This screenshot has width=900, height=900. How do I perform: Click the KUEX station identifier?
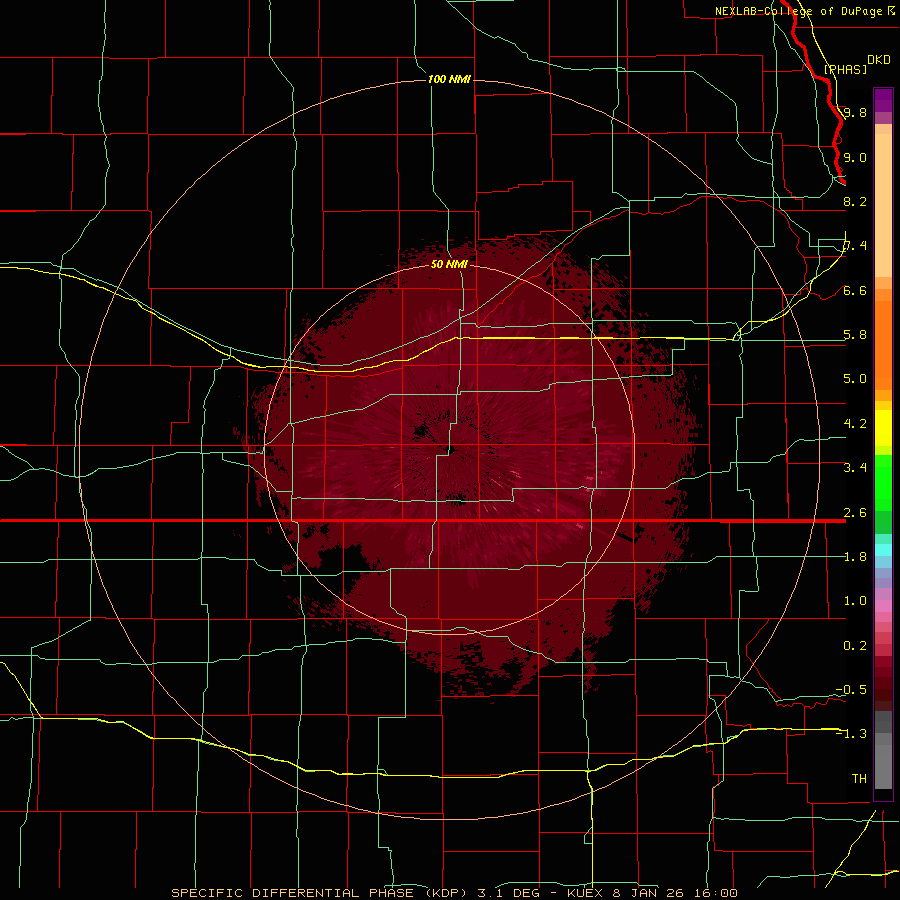click(x=585, y=893)
